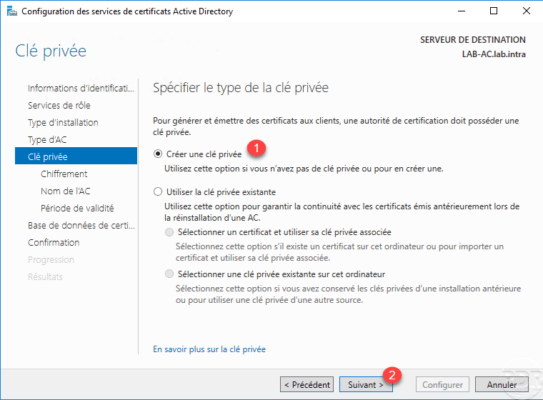The height and width of the screenshot is (400, 543).
Task: Open the Période de validité sub-step
Action: [x=77, y=208]
